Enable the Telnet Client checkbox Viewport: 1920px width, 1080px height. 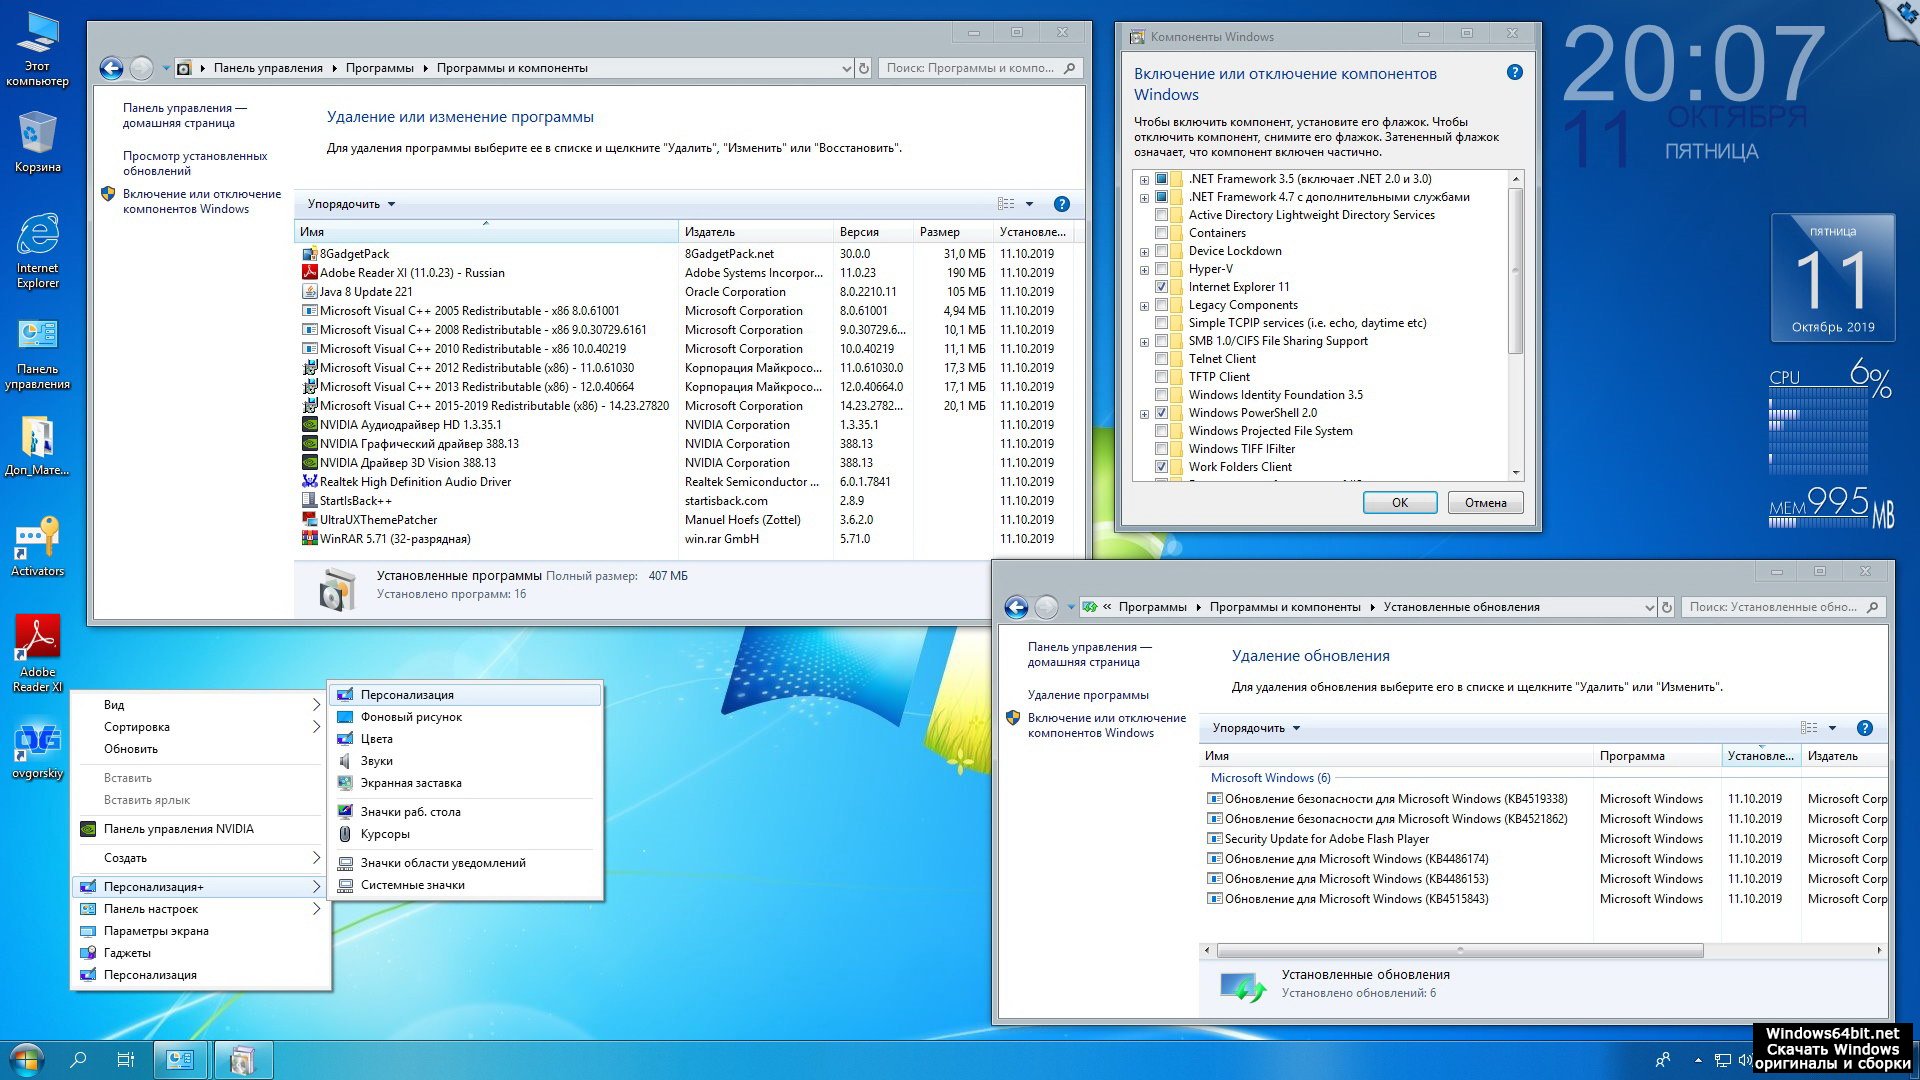[1161, 359]
